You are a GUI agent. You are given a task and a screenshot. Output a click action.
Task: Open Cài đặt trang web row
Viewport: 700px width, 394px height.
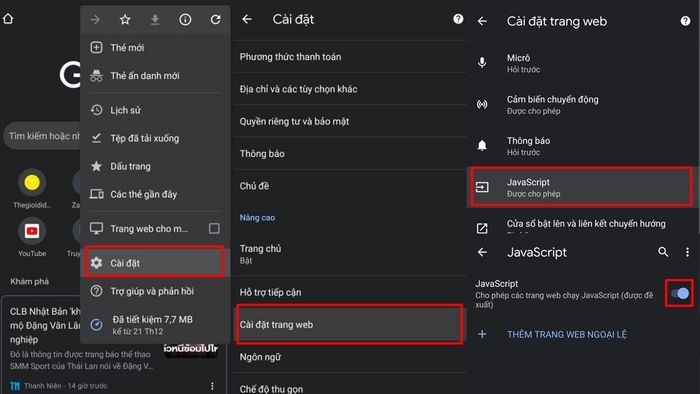point(350,324)
